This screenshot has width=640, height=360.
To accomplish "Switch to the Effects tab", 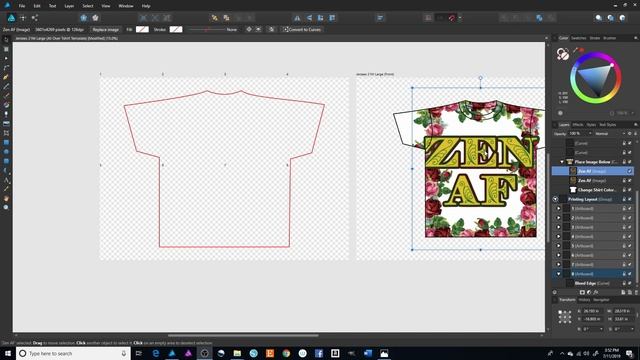I will 578,124.
